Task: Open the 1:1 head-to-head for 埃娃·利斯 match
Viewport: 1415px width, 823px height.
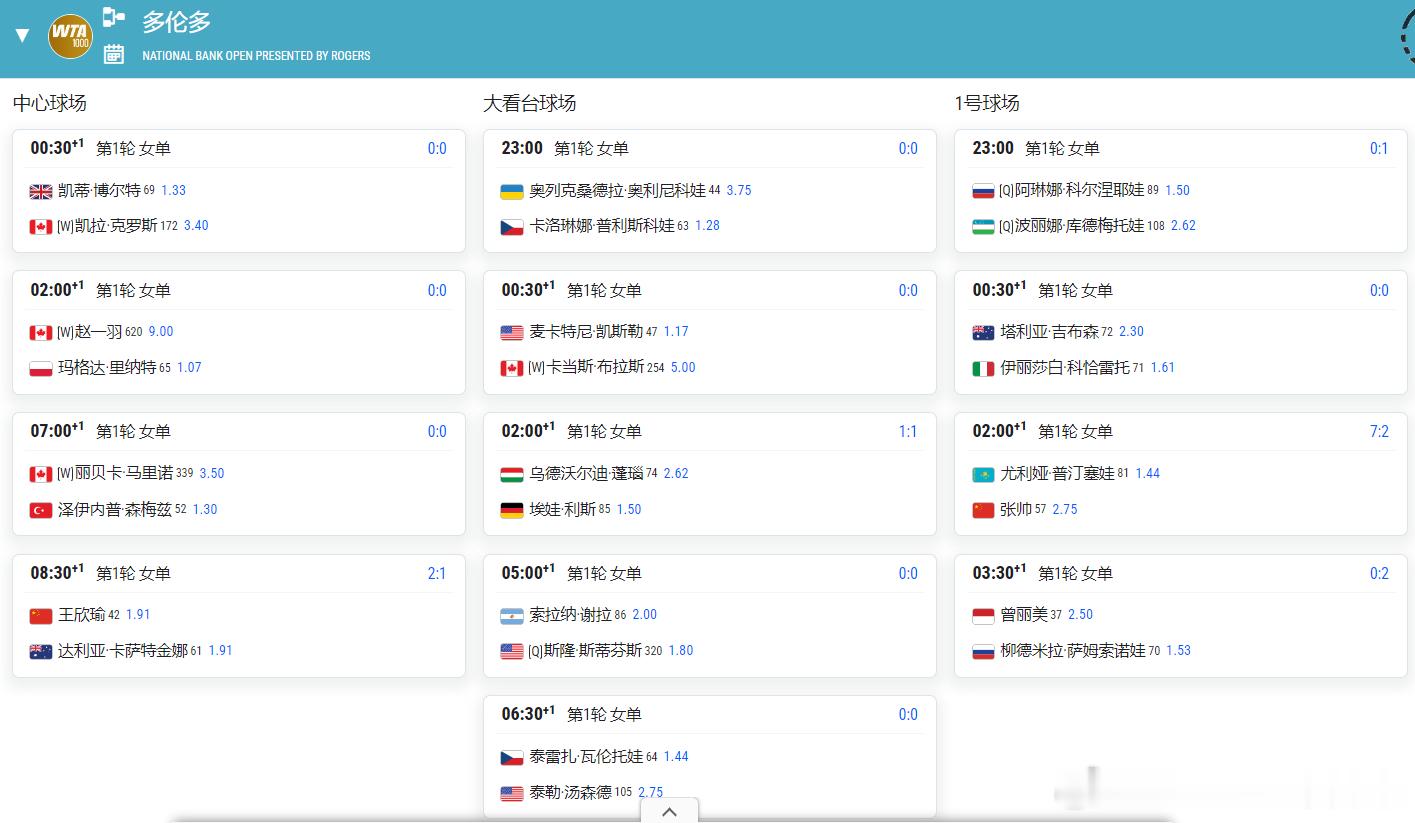Action: click(908, 431)
